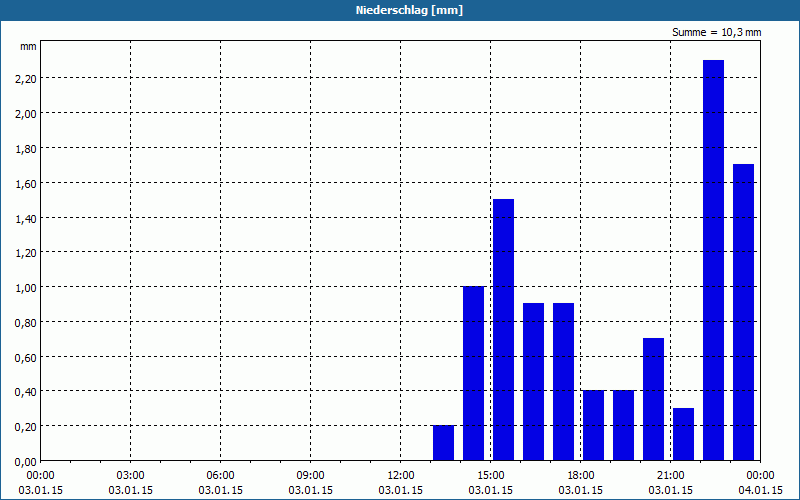Image resolution: width=800 pixels, height=500 pixels.
Task: Click the 2,20 y-axis value label
Action: (26, 79)
